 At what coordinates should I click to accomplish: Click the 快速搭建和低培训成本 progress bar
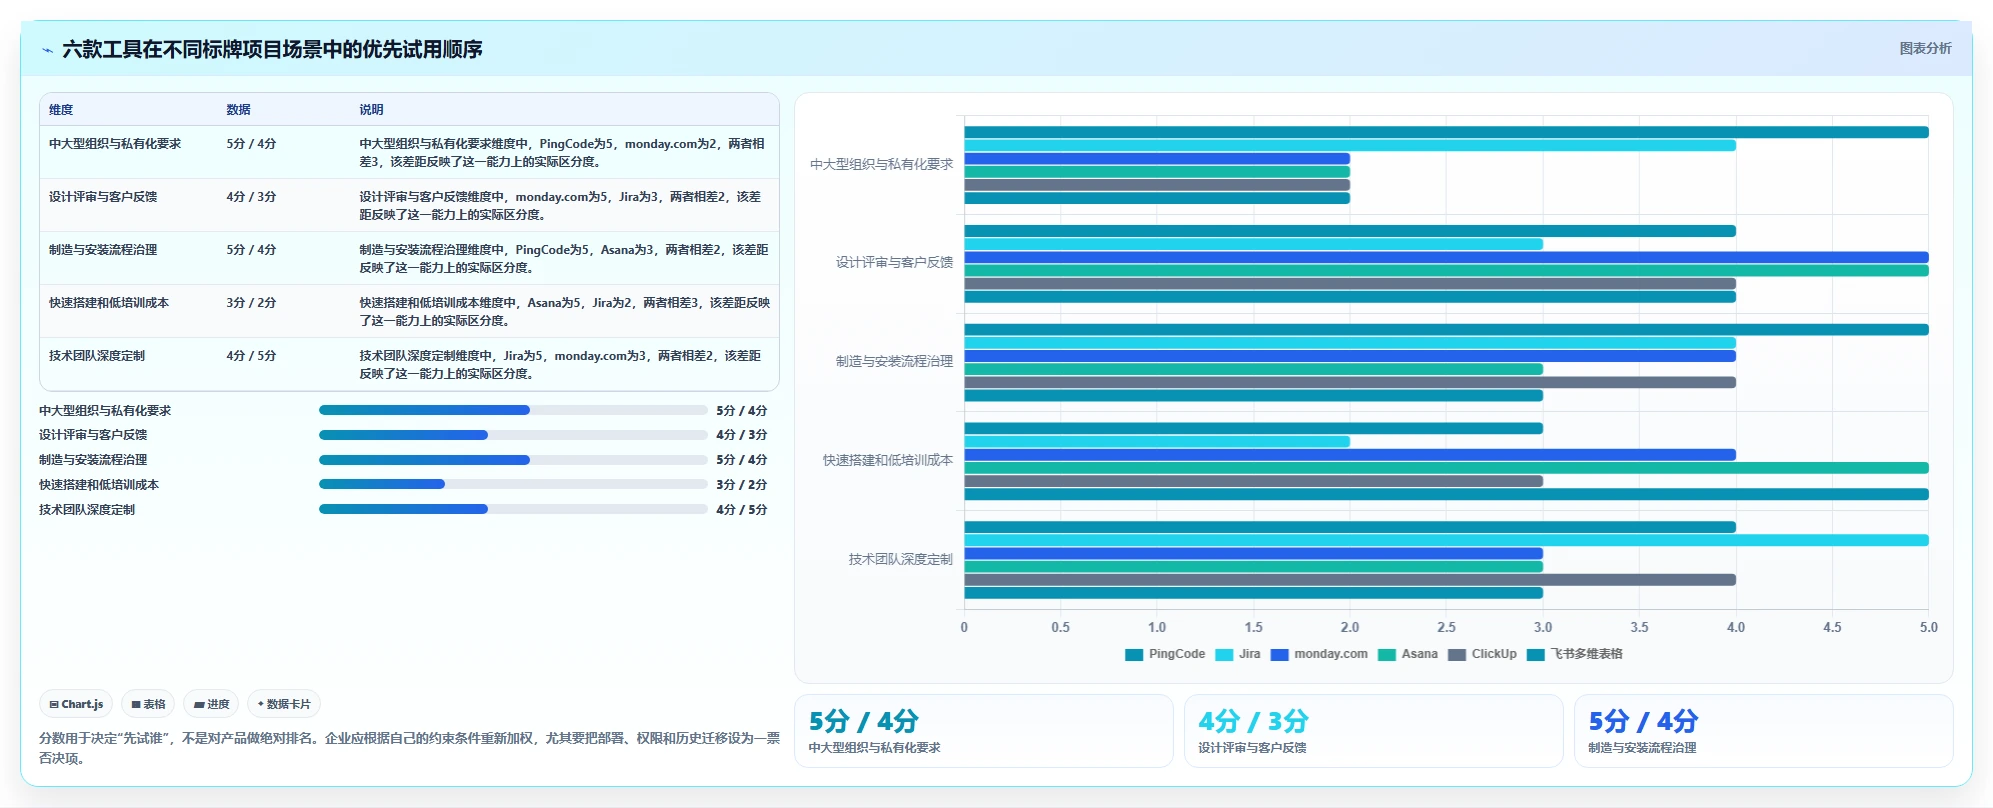[x=513, y=484]
